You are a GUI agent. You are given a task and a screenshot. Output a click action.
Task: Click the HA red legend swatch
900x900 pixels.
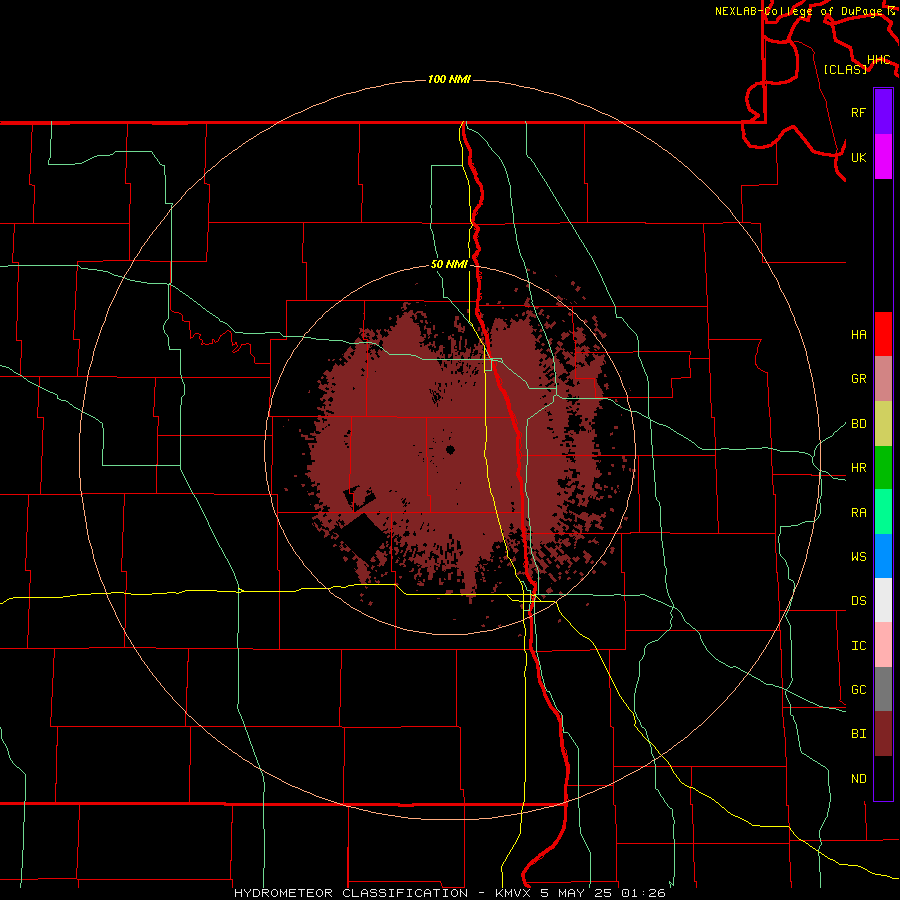coord(883,334)
